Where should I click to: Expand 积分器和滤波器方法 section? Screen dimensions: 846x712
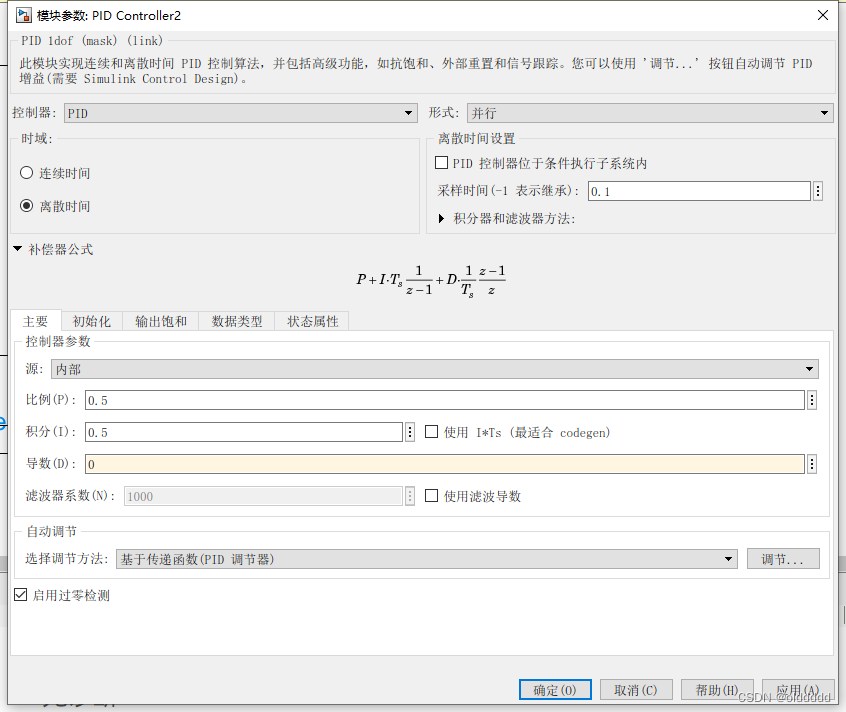441,218
